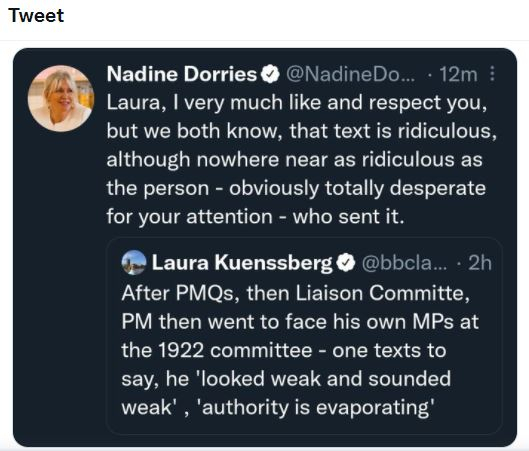The width and height of the screenshot is (529, 451).
Task: Click Laura Kuenssberg's verified checkmark badge
Action: point(346,263)
